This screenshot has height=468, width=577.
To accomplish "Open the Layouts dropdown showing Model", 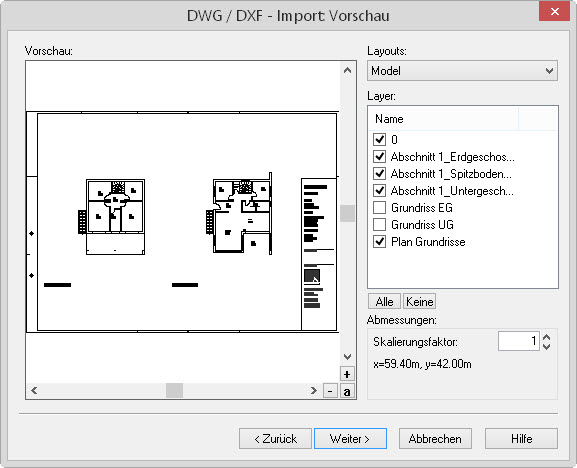I will [x=462, y=71].
